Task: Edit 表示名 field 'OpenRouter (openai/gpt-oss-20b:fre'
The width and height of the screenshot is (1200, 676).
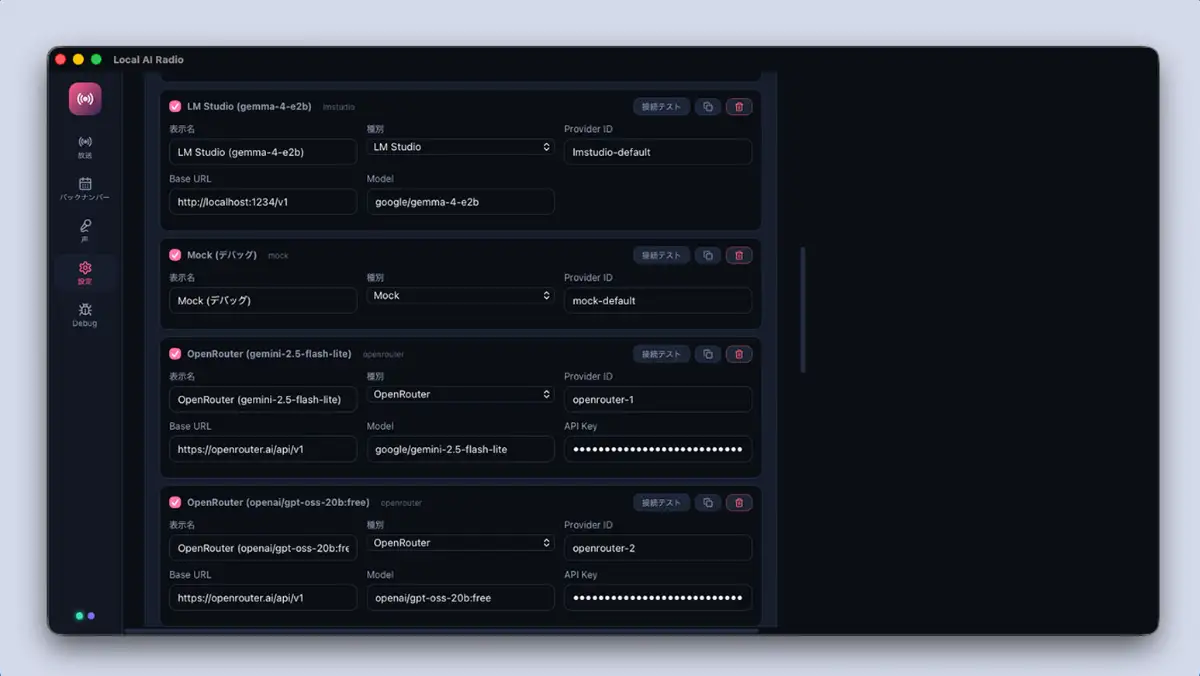Action: tap(263, 548)
